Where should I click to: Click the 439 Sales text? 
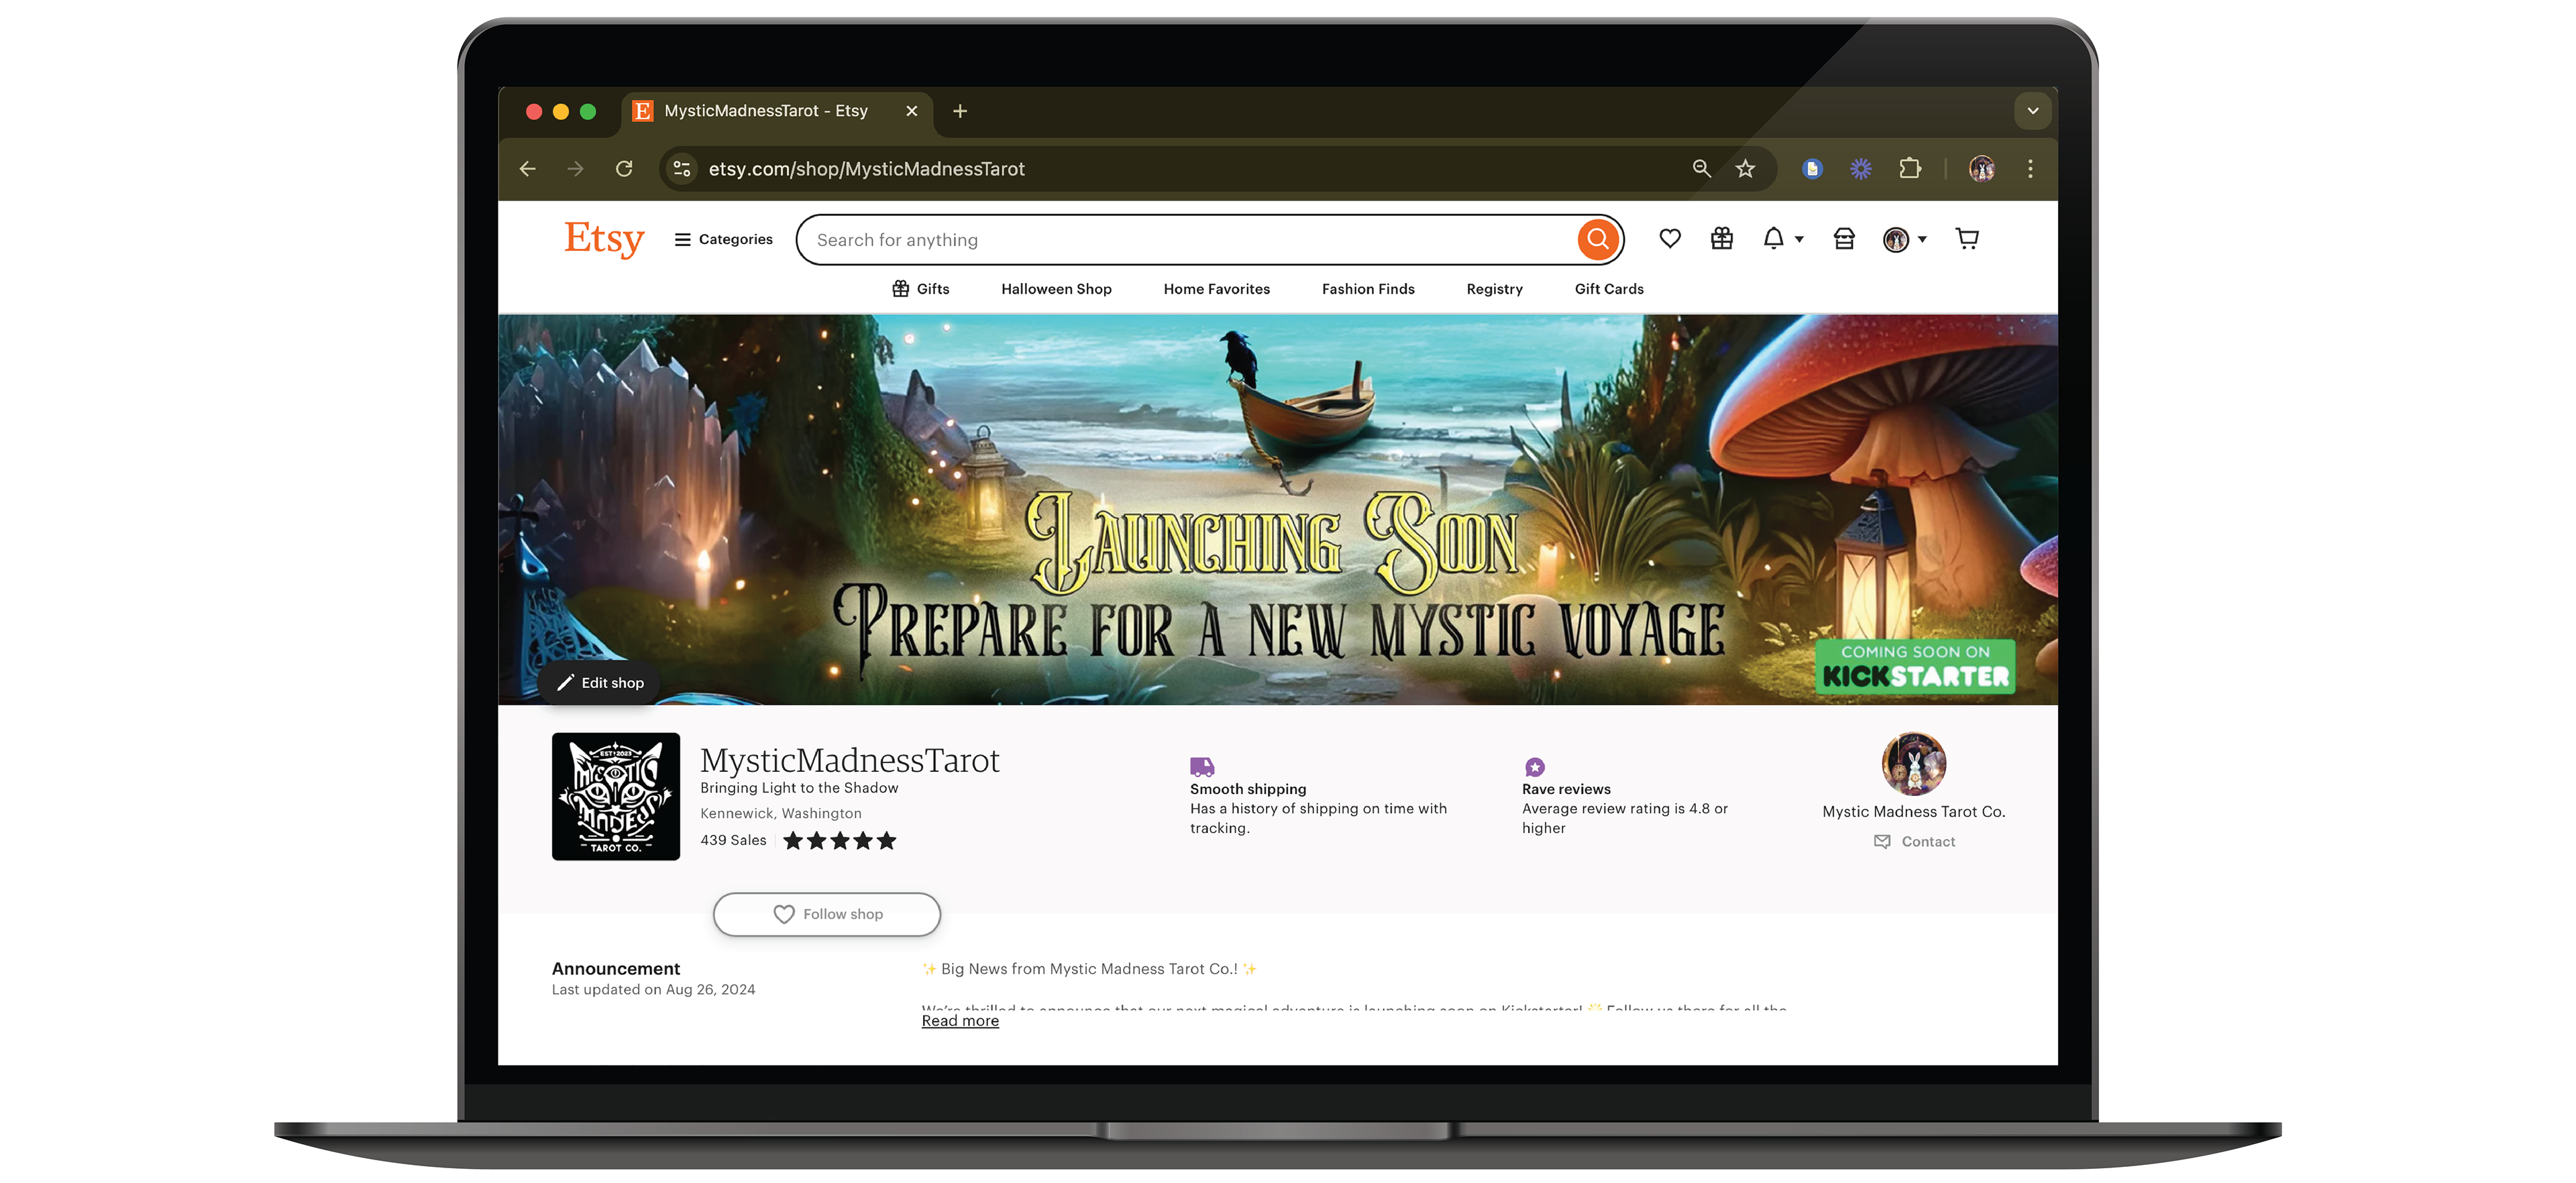(733, 840)
